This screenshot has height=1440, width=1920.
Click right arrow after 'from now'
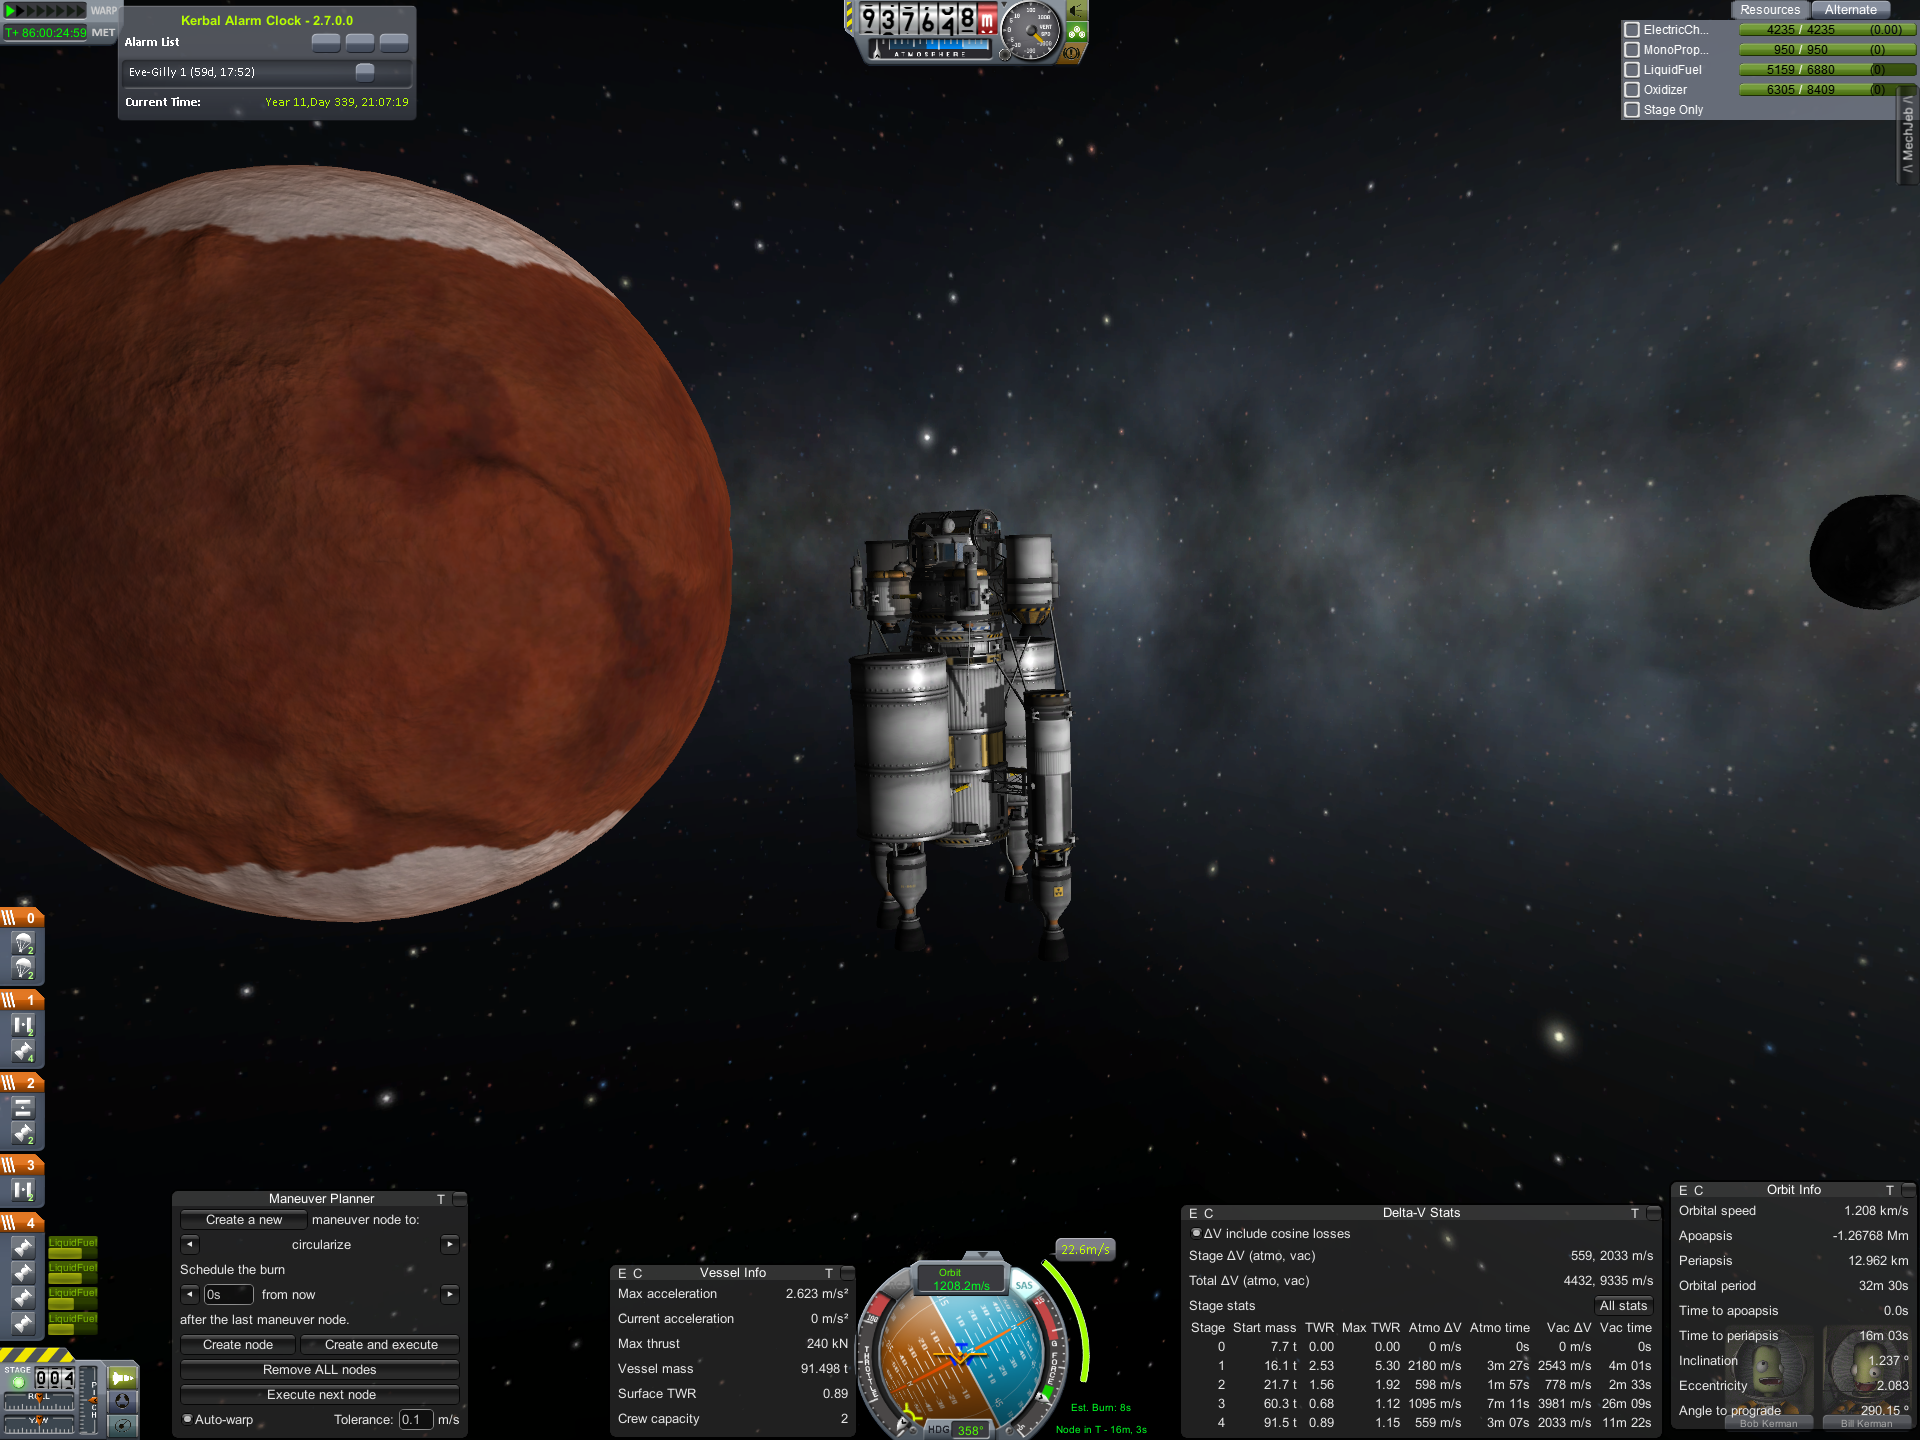click(450, 1295)
